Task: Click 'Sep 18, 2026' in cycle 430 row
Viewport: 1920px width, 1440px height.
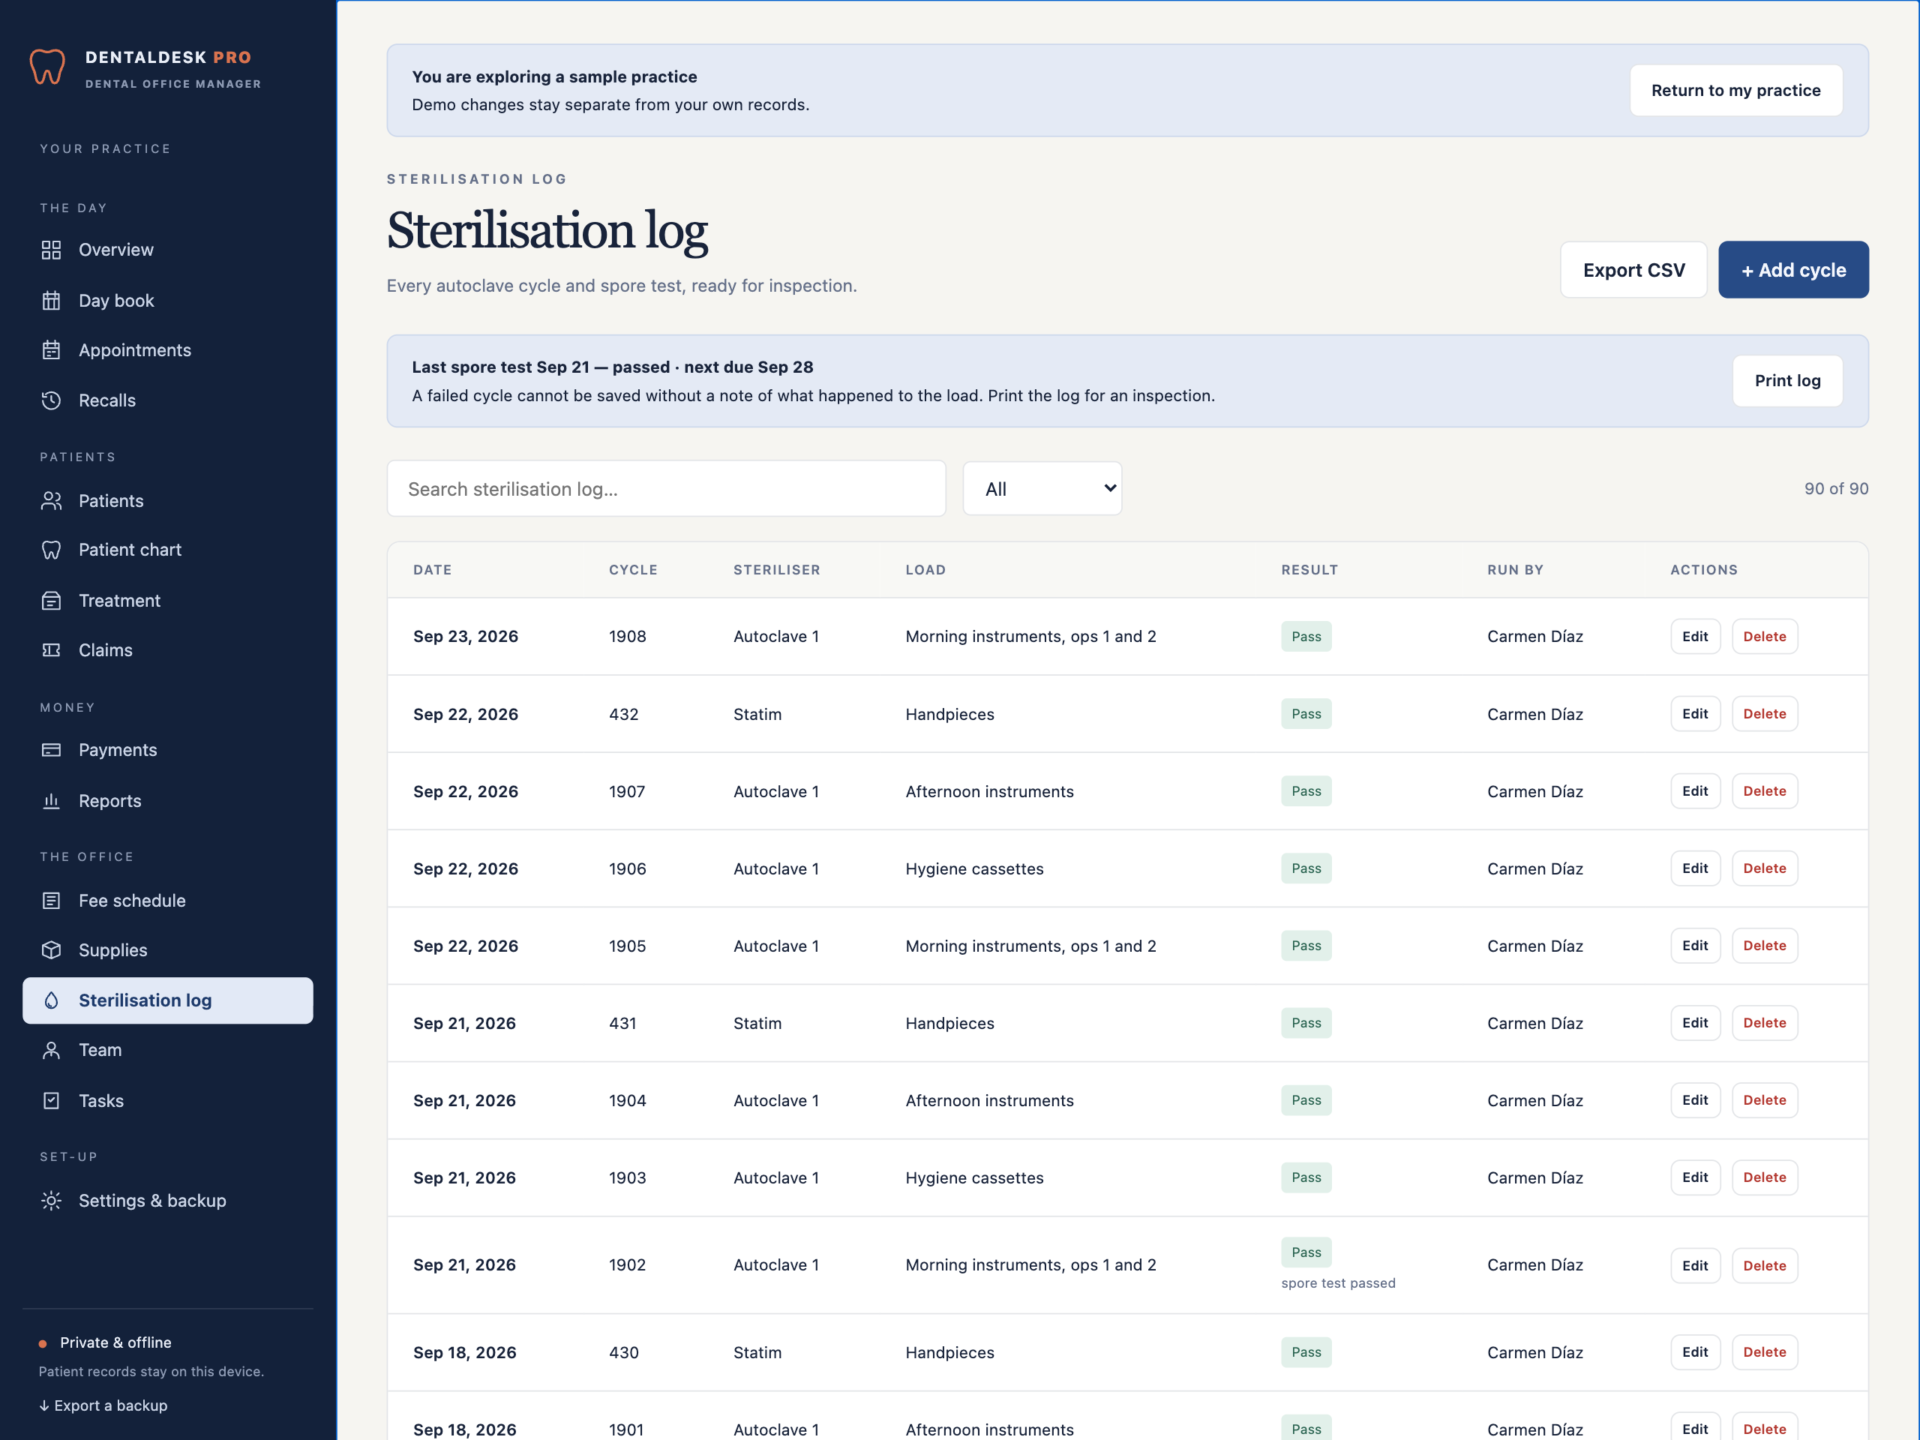Action: pos(464,1352)
